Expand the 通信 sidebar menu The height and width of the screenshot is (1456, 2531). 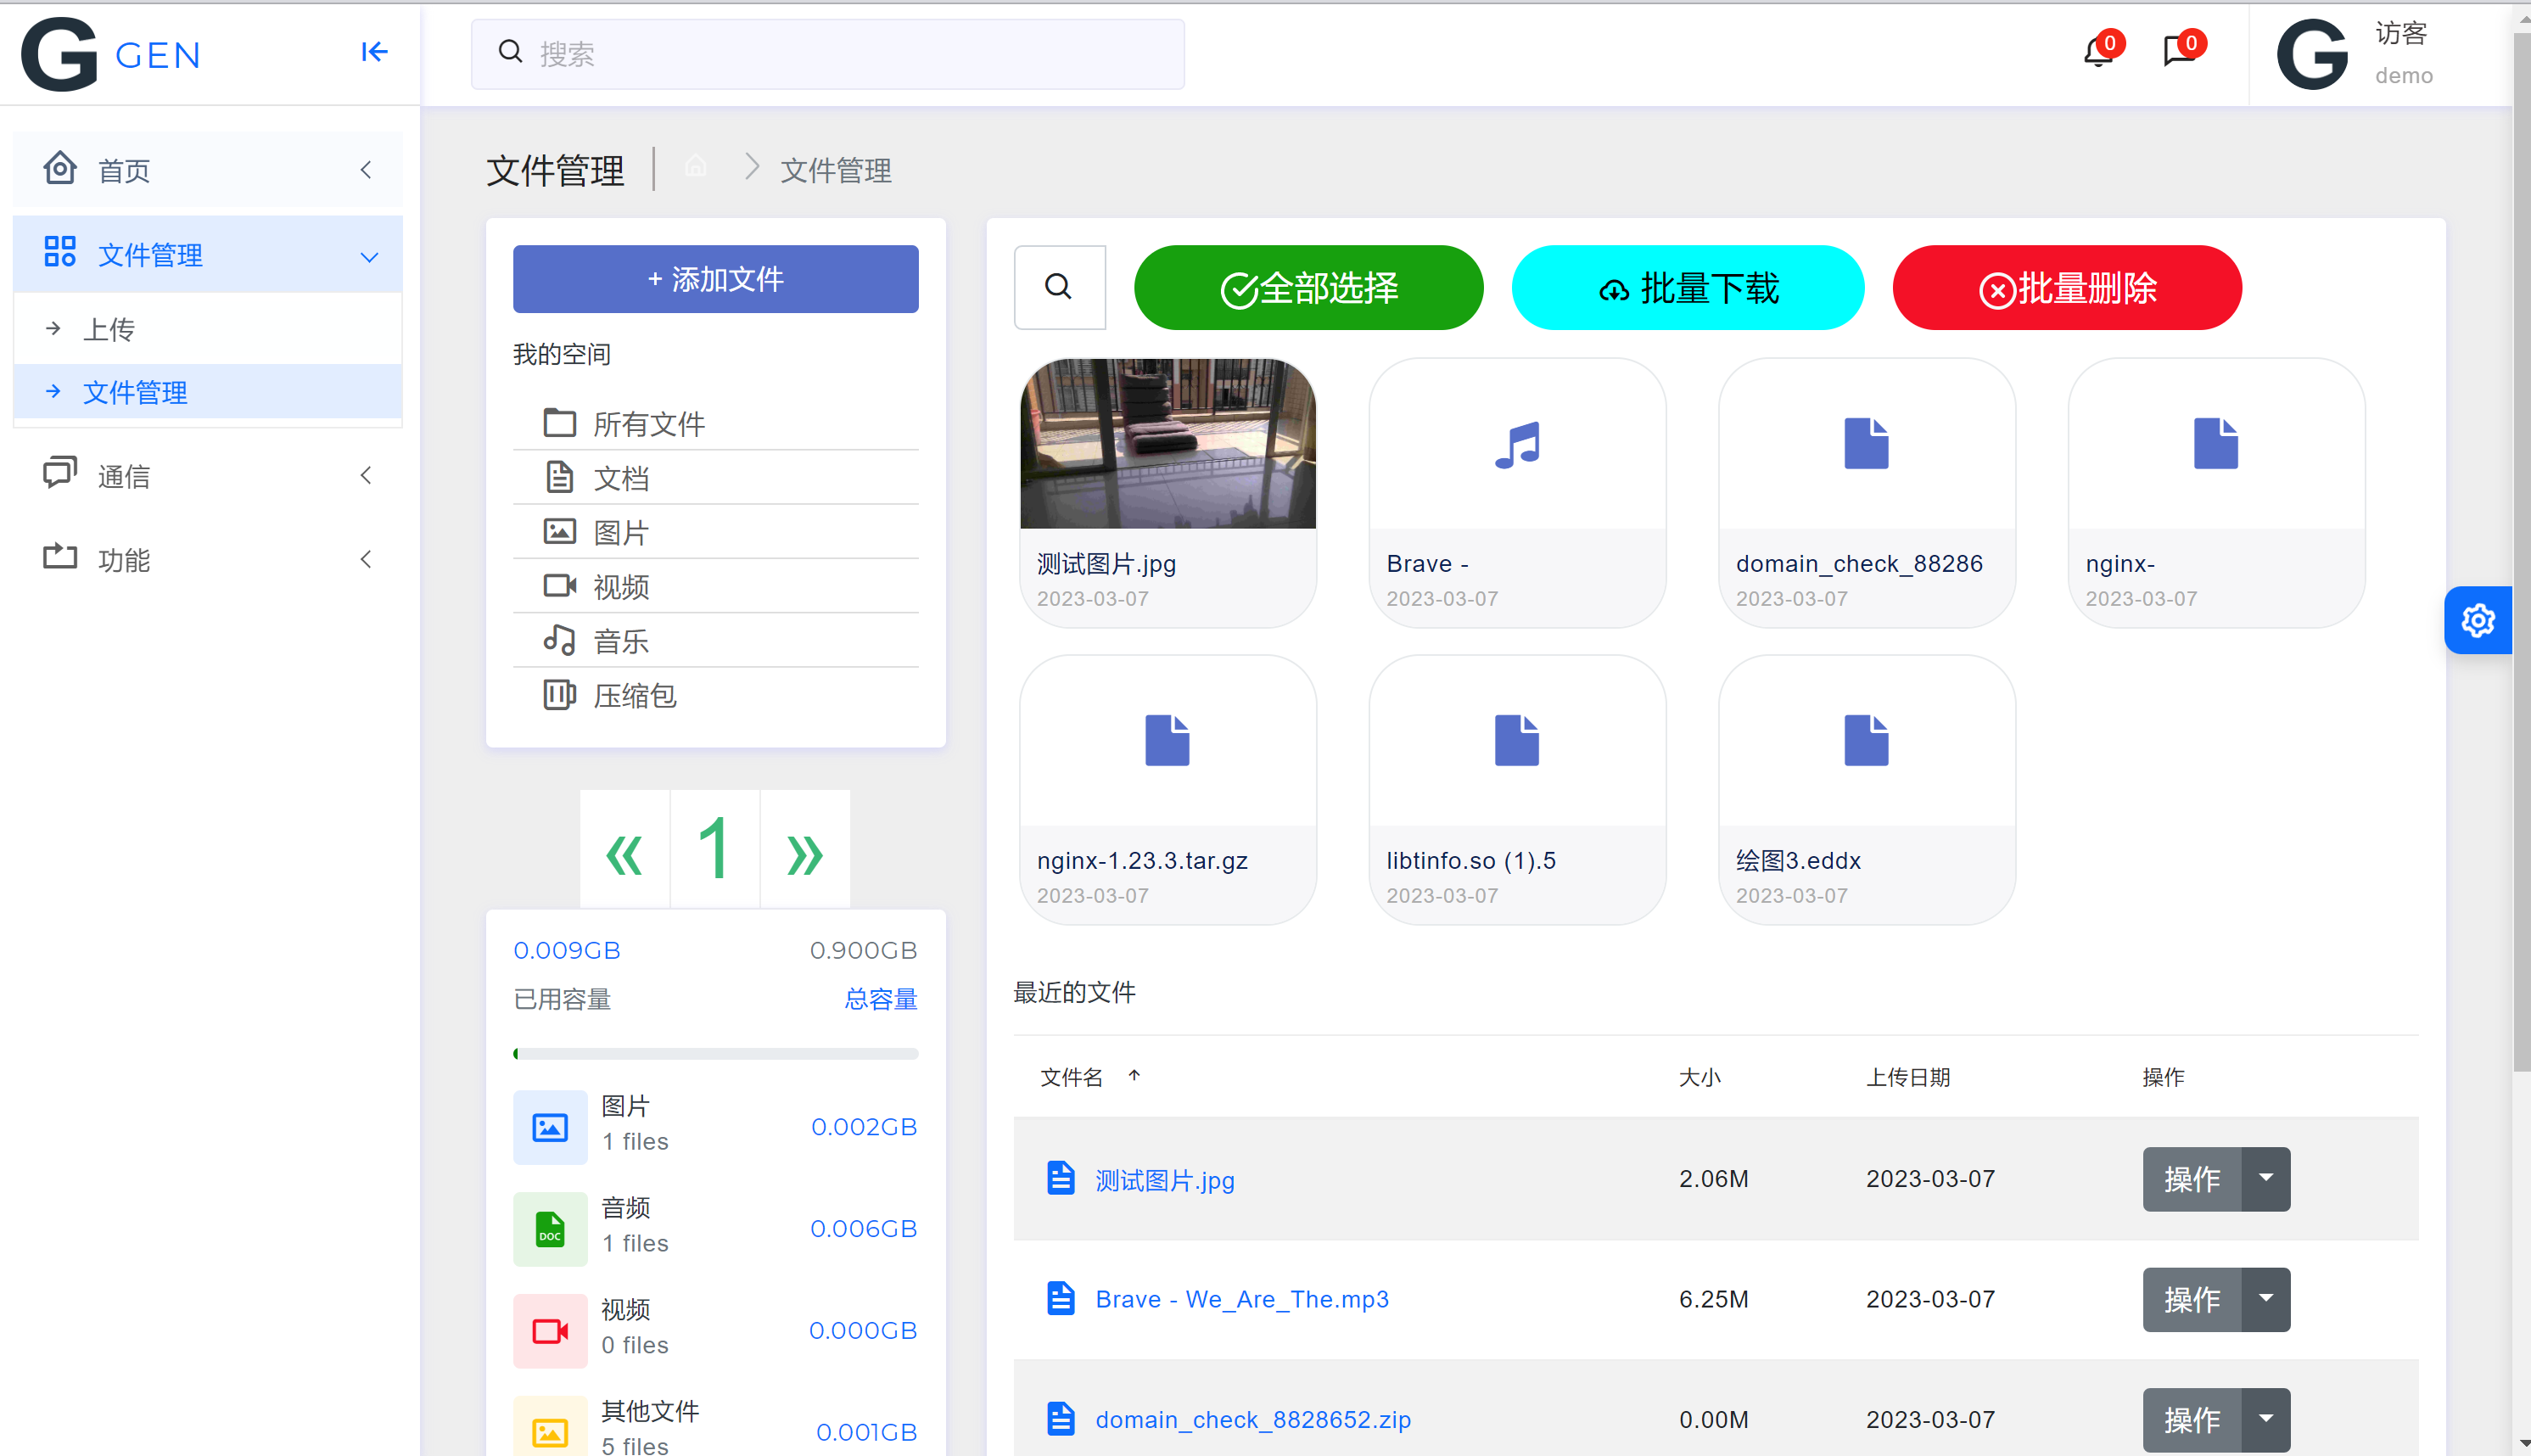pos(208,476)
